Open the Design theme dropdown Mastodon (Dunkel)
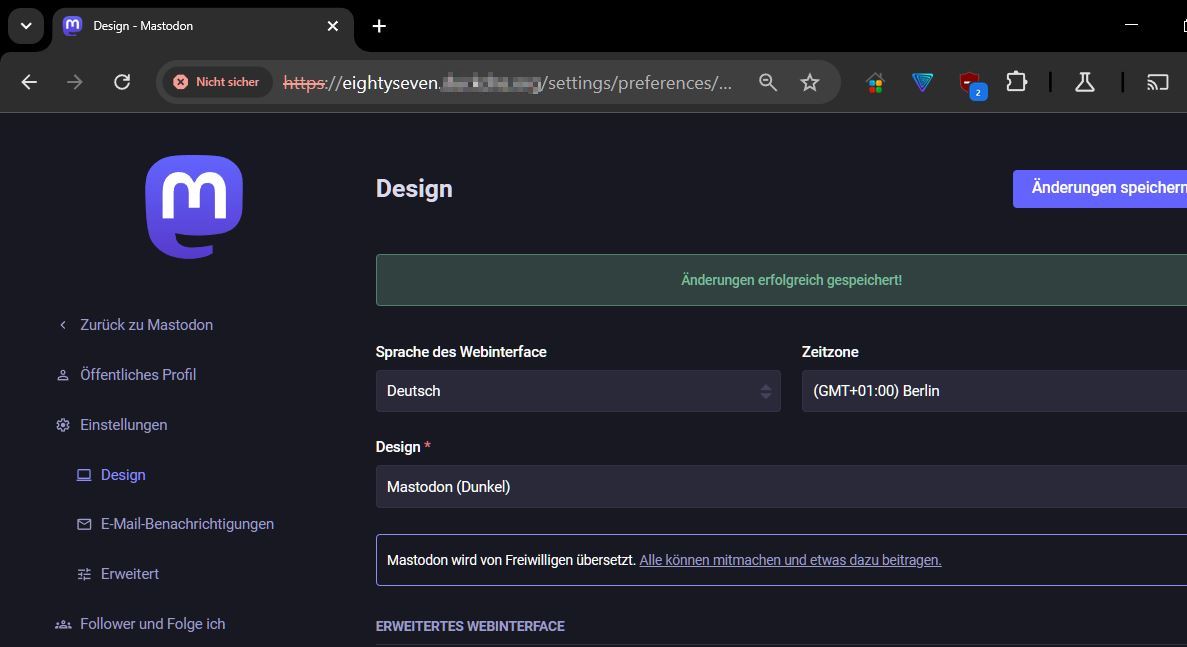This screenshot has width=1187, height=647. point(780,487)
